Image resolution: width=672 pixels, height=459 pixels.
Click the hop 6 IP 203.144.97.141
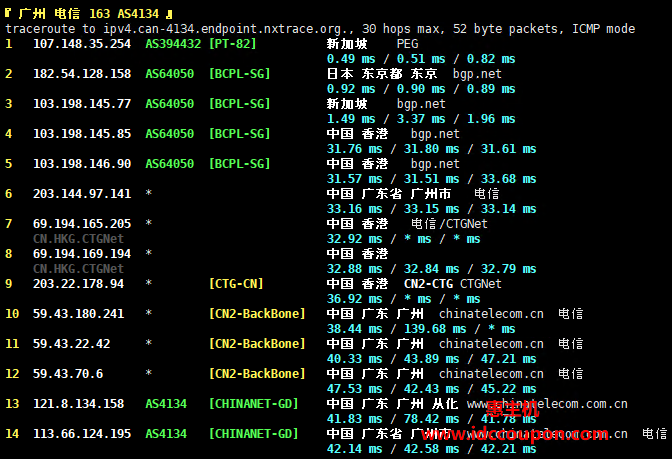point(82,194)
